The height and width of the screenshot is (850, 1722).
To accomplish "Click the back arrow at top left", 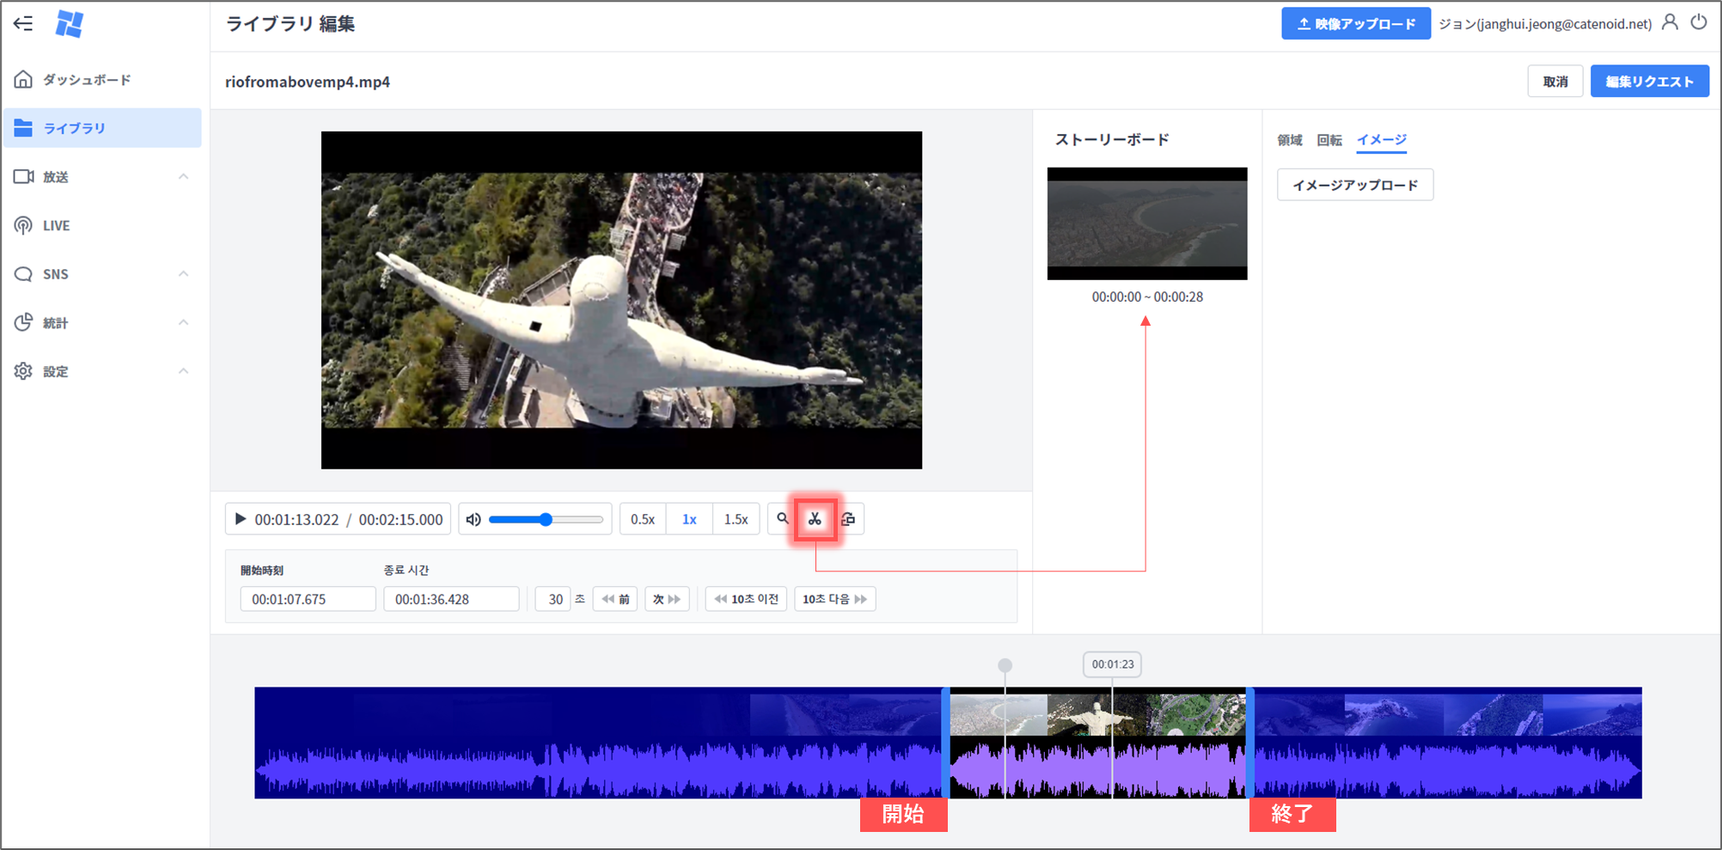I will pyautogui.click(x=23, y=23).
